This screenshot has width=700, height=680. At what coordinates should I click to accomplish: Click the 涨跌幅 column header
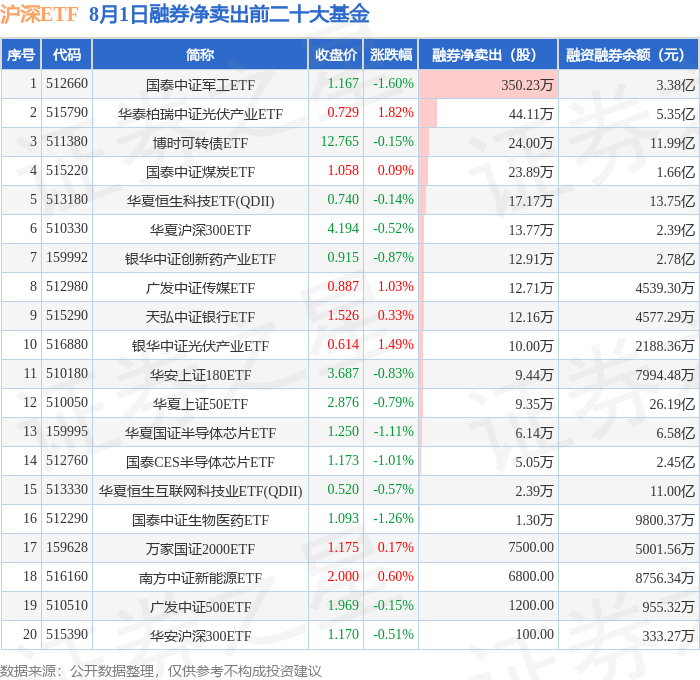[x=391, y=54]
